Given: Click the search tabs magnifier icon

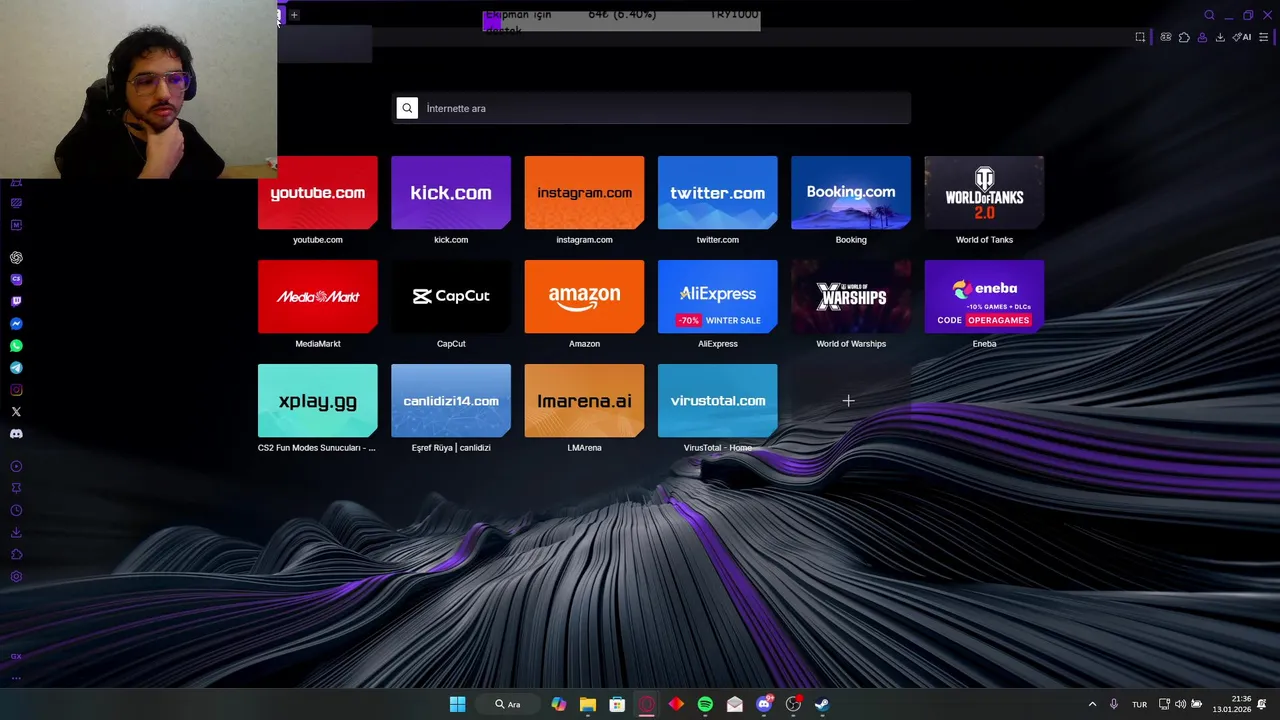Looking at the screenshot, I should (1209, 15).
